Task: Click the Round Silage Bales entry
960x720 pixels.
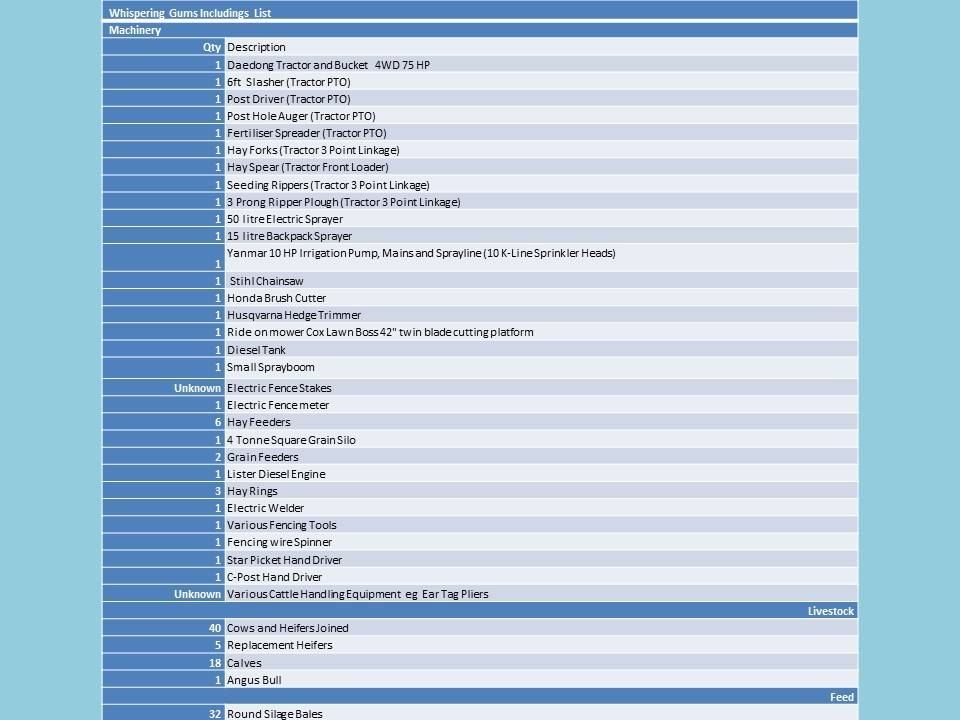Action: click(274, 714)
